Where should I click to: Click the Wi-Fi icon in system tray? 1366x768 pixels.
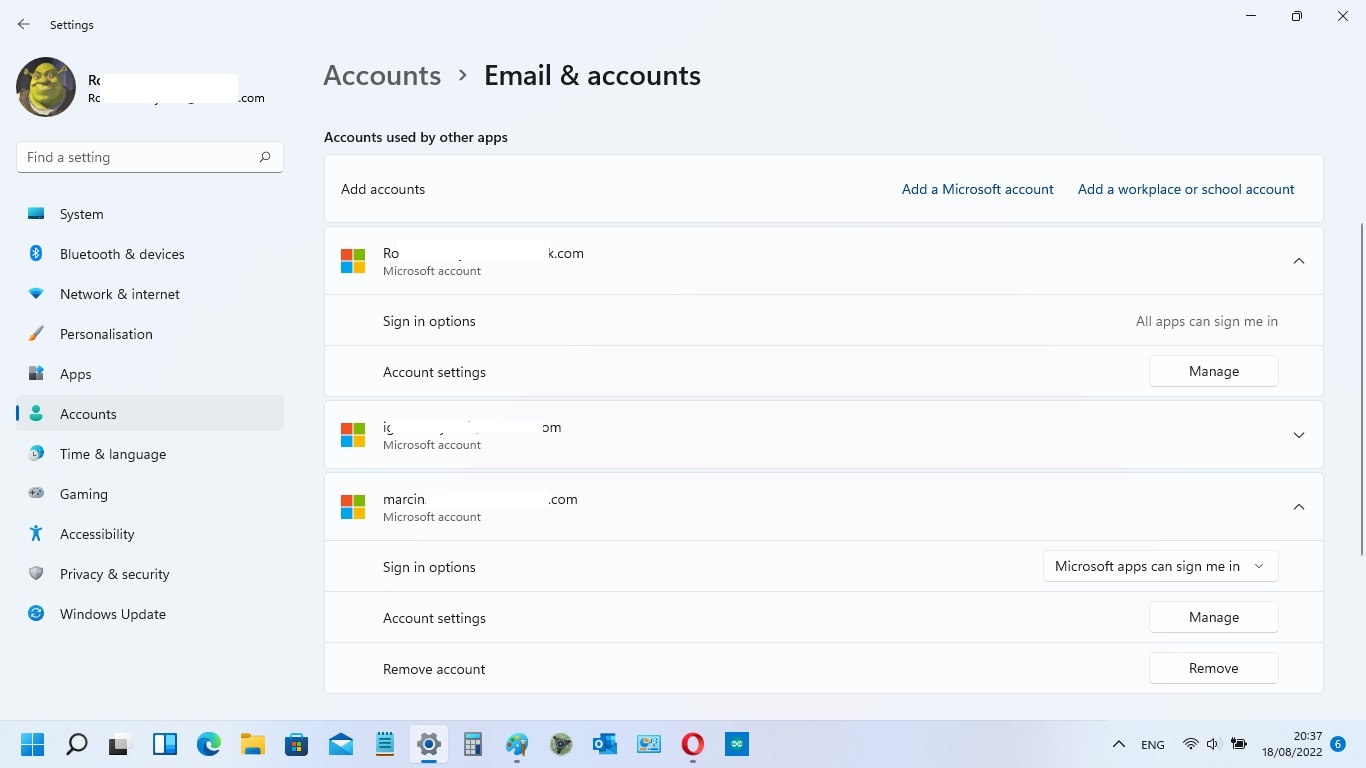point(1190,744)
